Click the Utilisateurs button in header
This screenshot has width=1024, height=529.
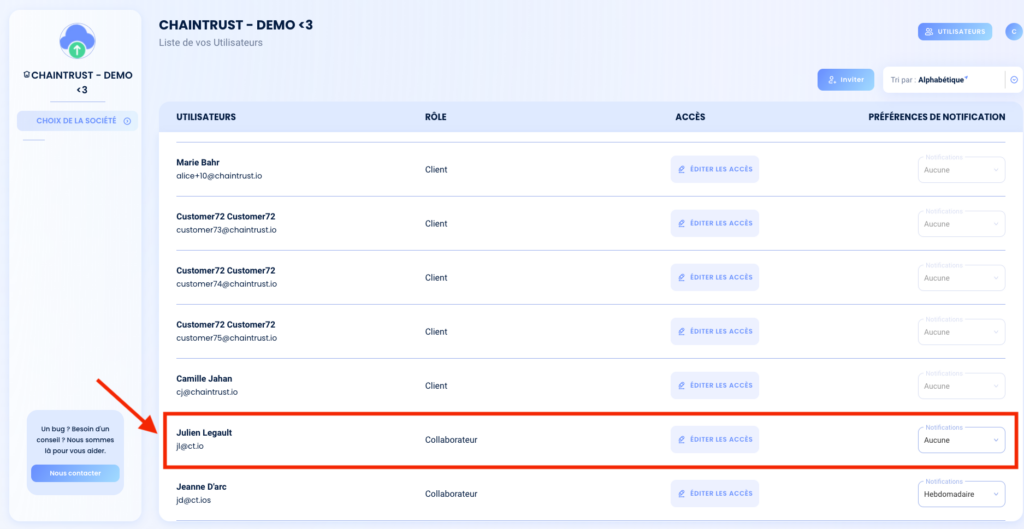(x=955, y=31)
